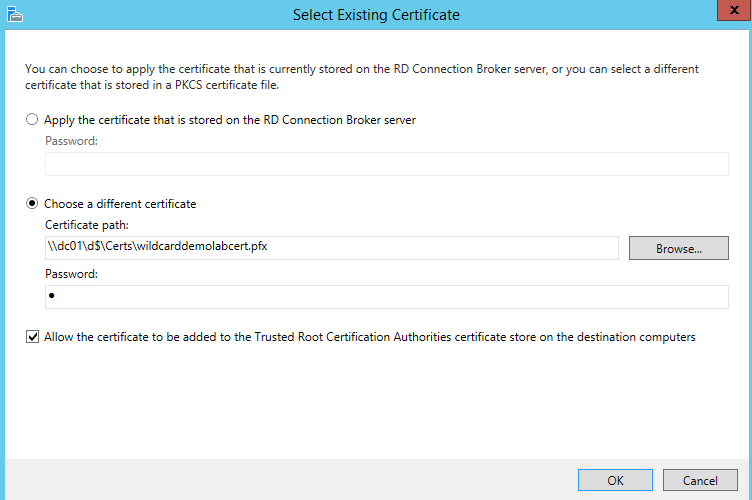Select the Choose a different certificate radio button
Viewport: 752px width, 500px height.
[x=33, y=204]
